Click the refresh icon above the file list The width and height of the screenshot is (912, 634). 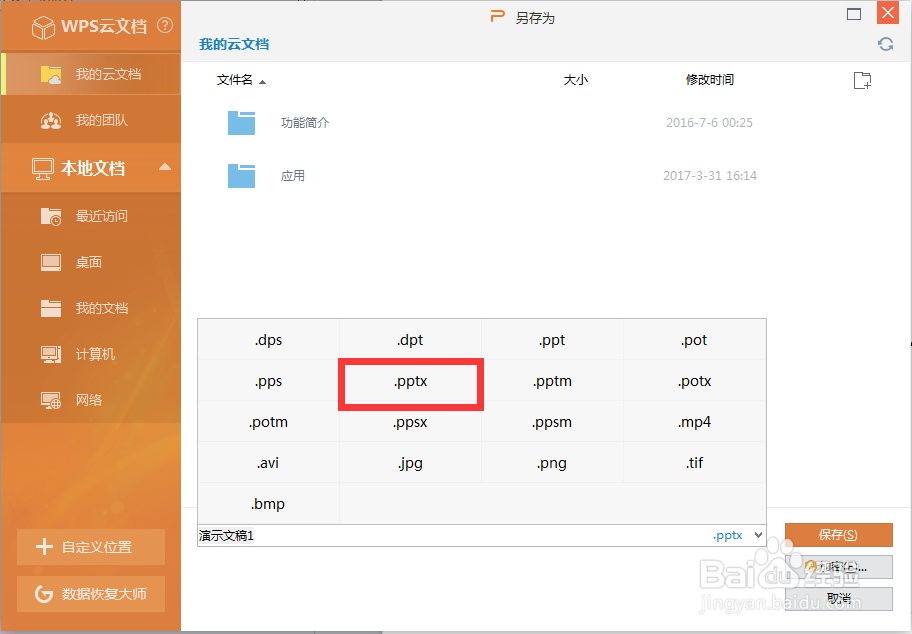tap(884, 44)
